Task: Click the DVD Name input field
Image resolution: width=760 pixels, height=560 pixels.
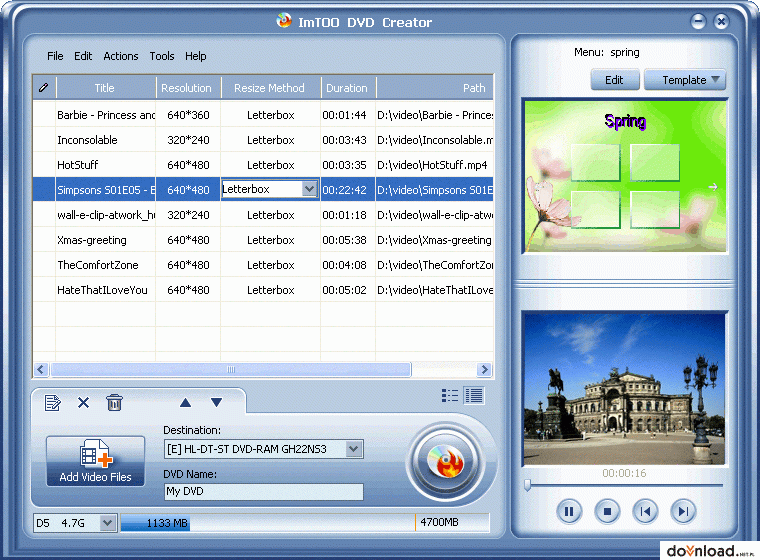Action: (264, 492)
